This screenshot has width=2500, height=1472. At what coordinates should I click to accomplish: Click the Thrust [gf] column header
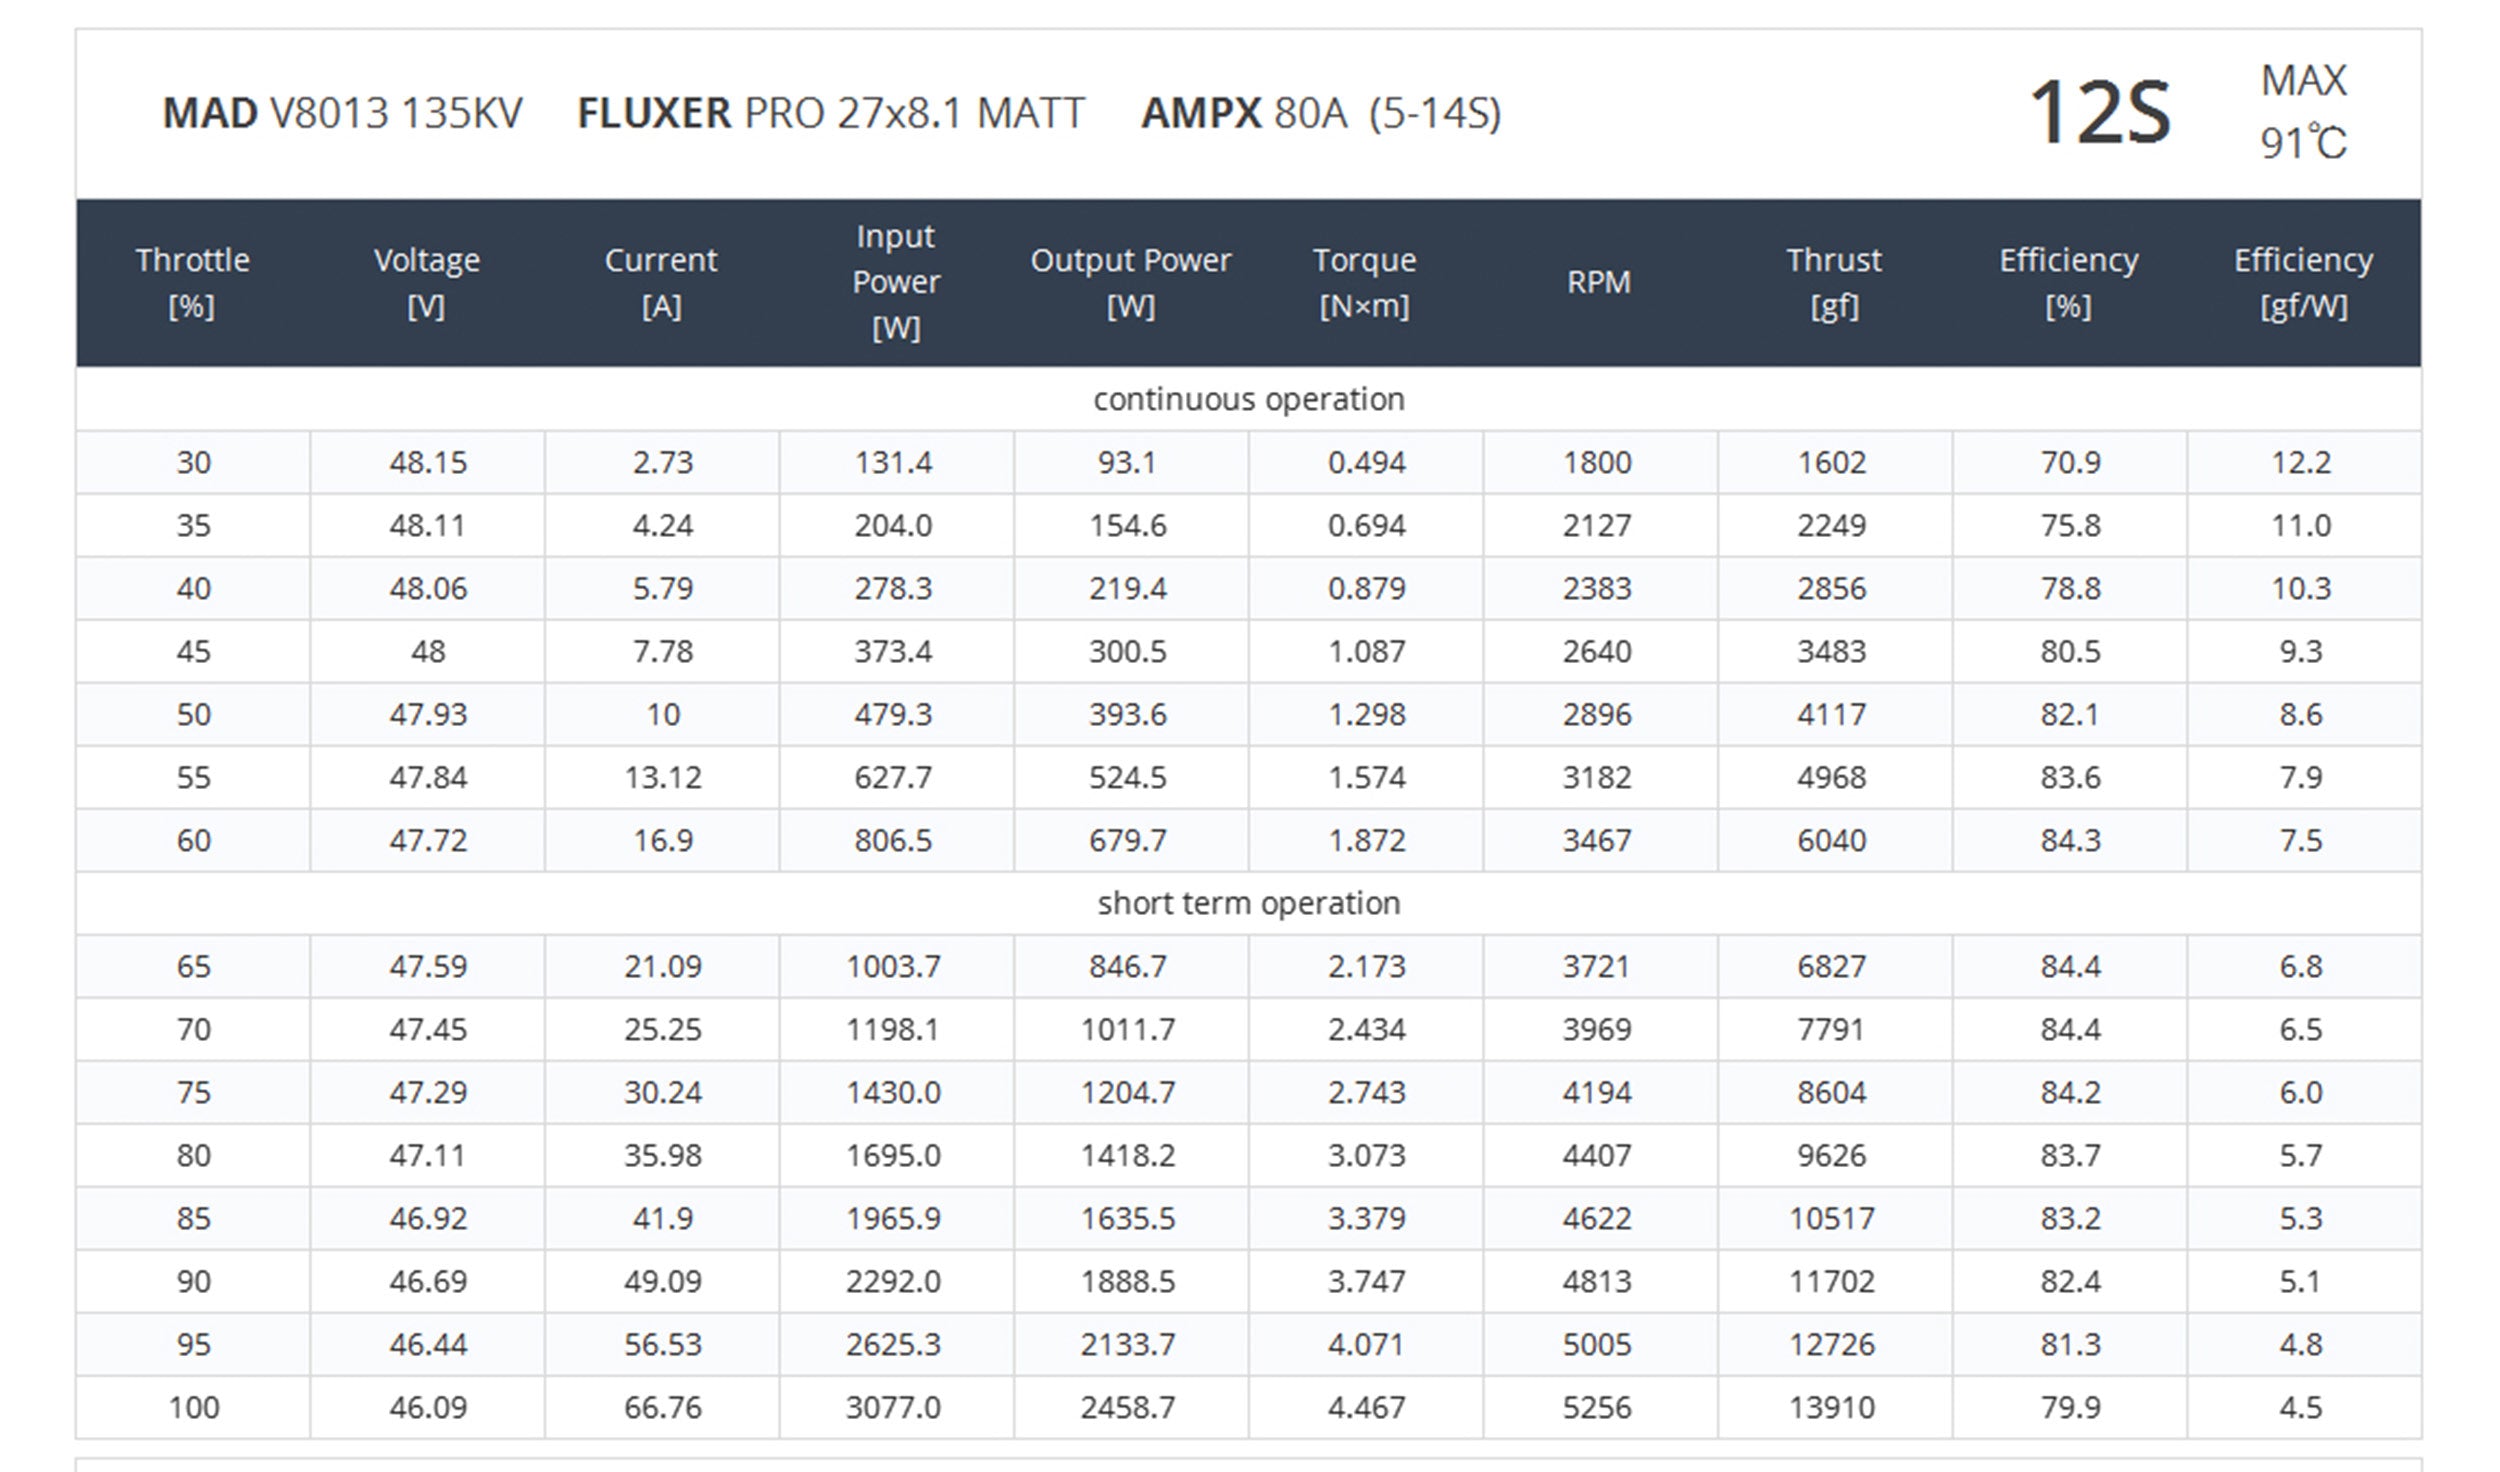tap(1834, 282)
